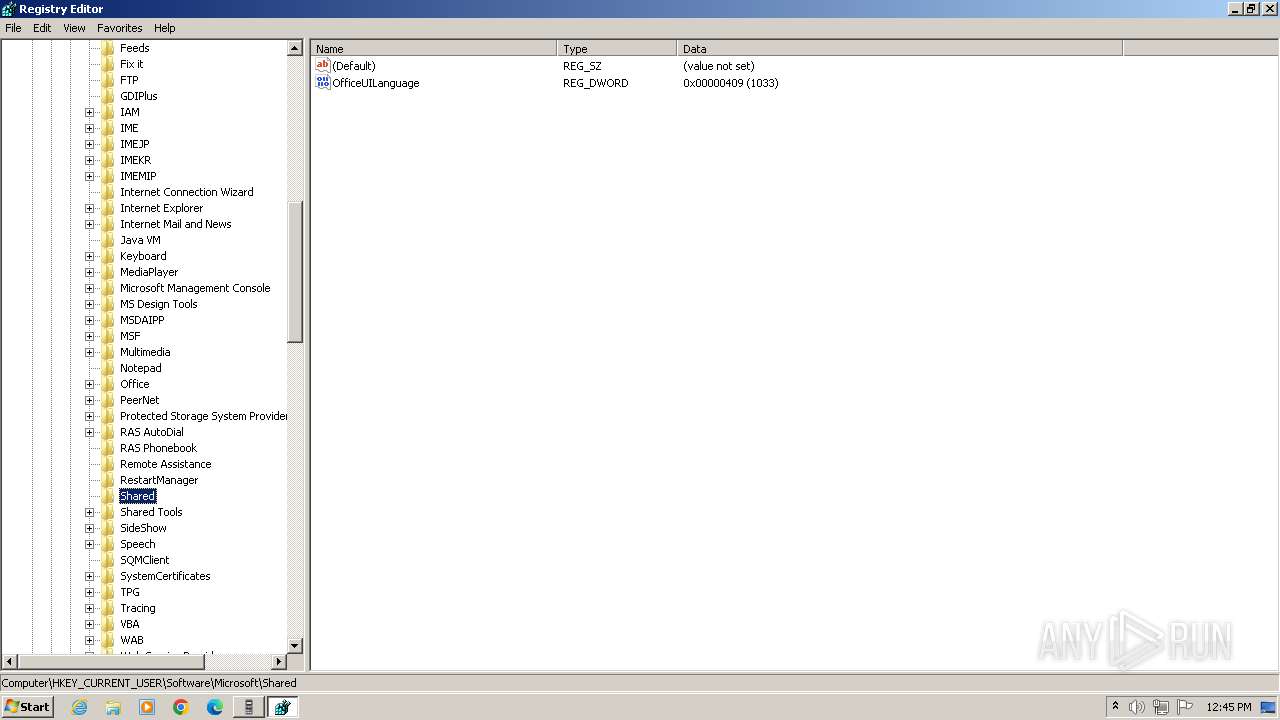Select the MSF key

click(130, 336)
